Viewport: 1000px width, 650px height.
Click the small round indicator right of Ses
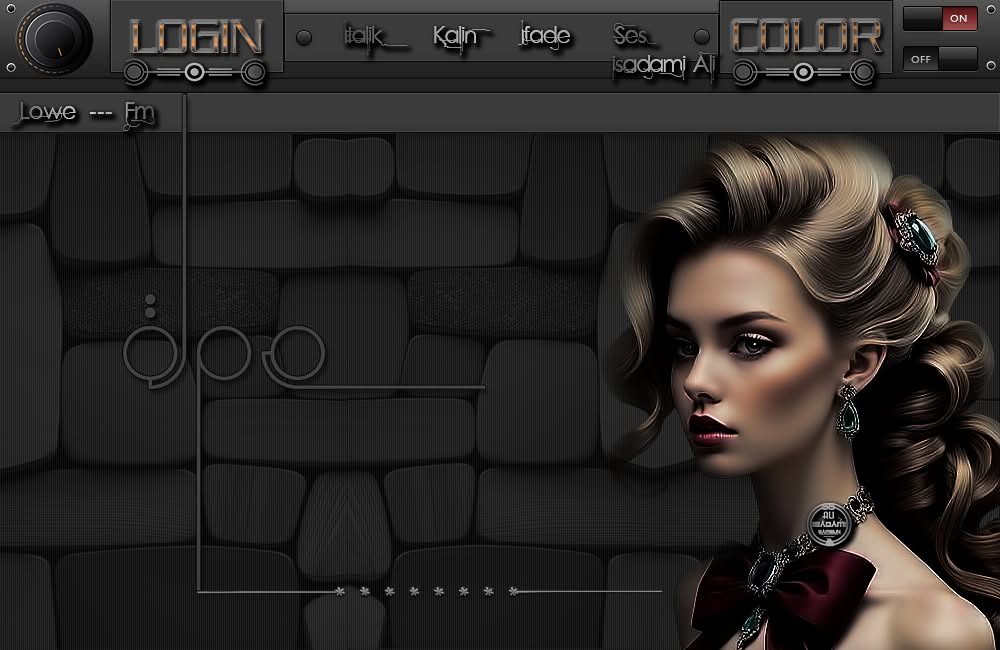pos(702,36)
